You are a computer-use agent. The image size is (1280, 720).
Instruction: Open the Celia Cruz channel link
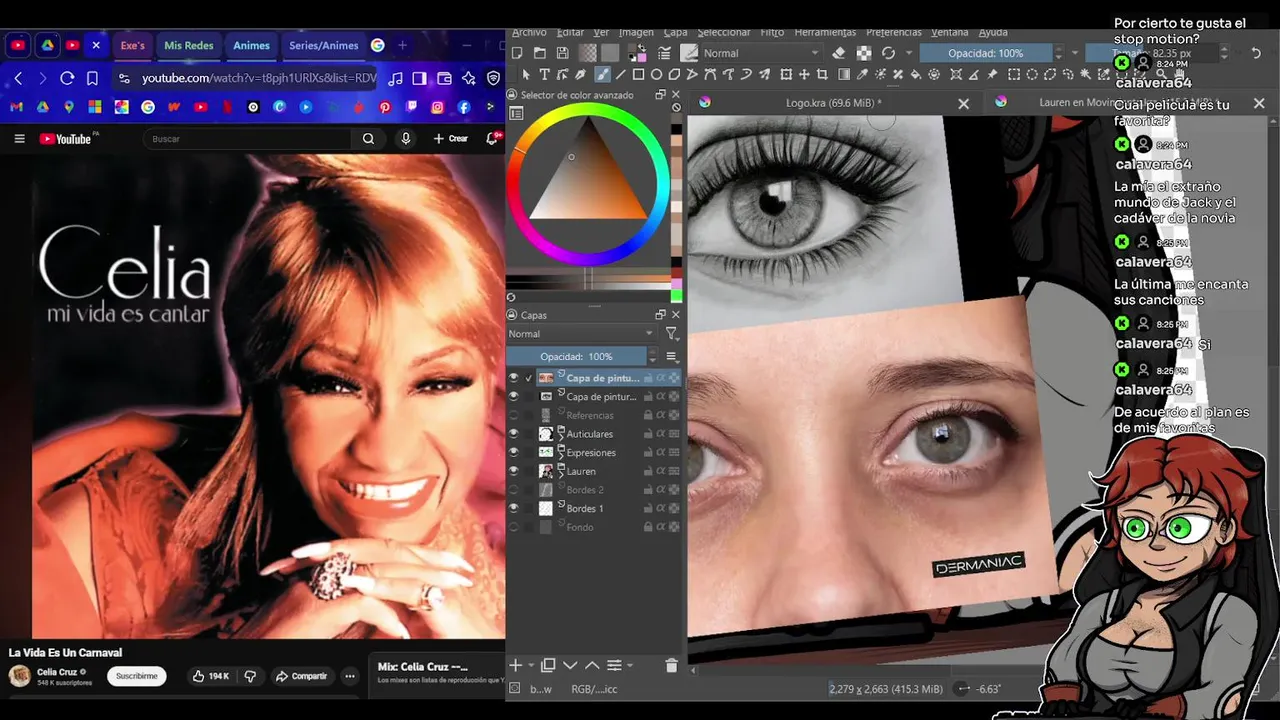57,672
